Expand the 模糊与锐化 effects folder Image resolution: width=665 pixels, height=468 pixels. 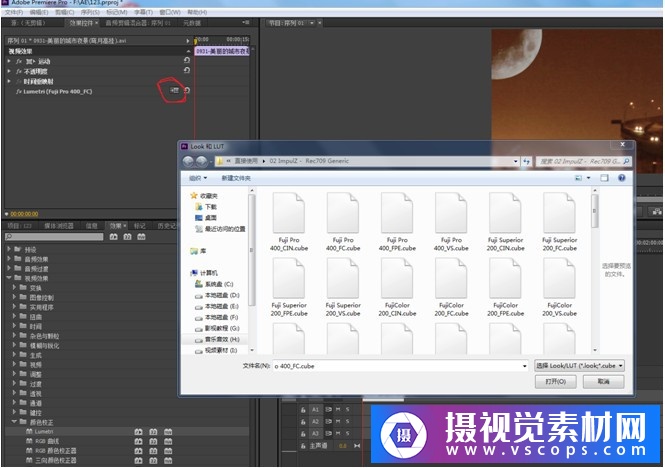14,345
